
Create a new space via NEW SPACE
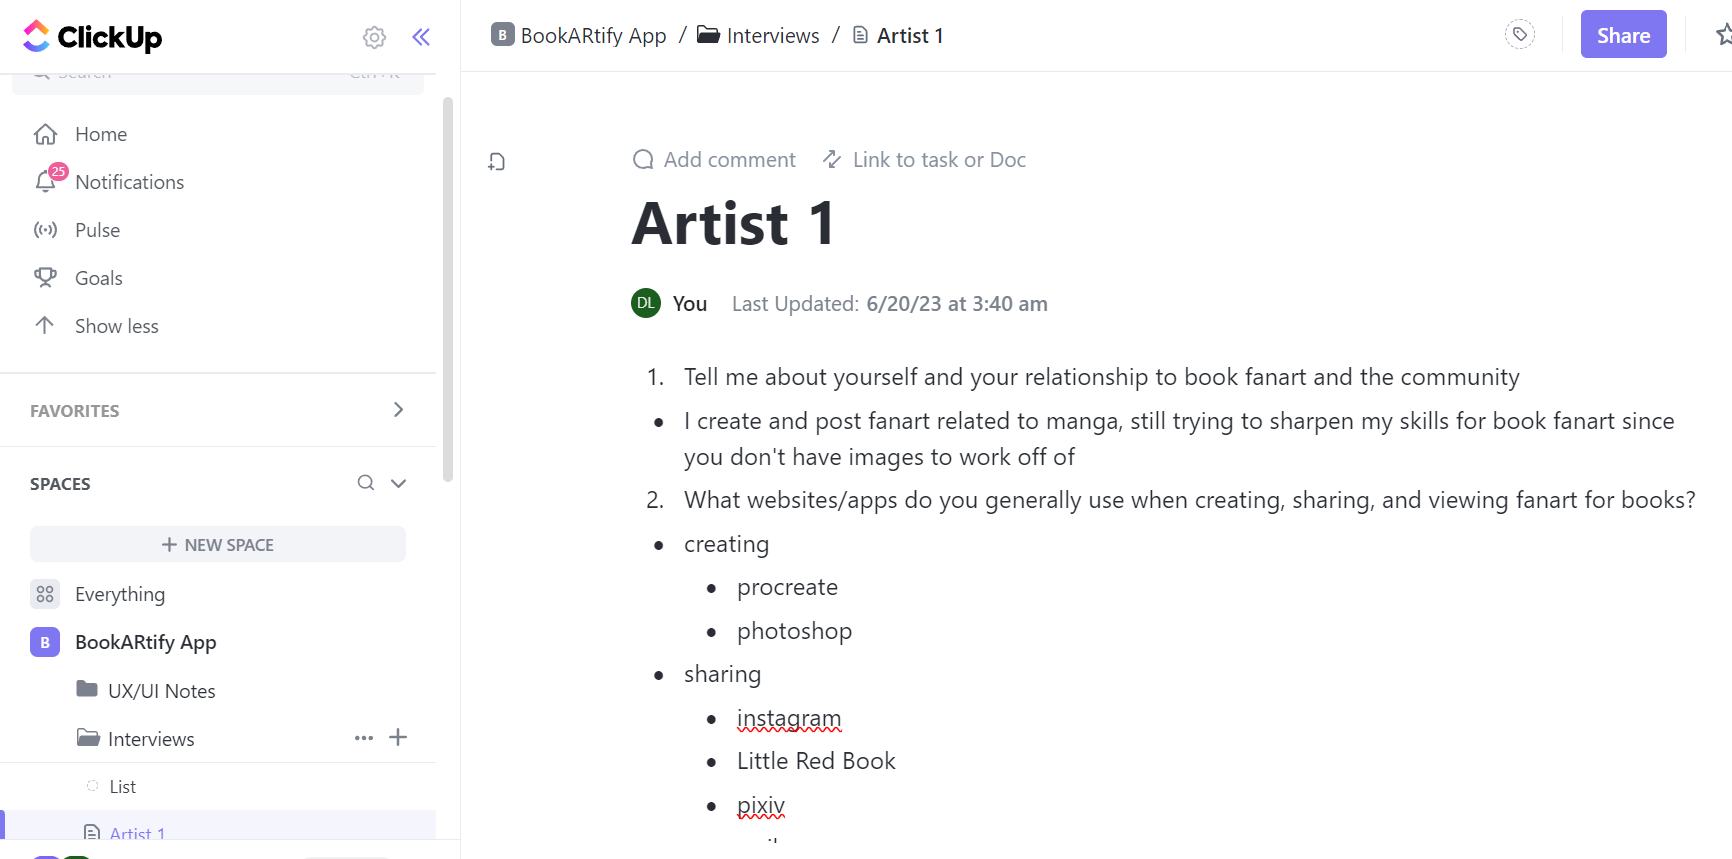click(x=218, y=544)
